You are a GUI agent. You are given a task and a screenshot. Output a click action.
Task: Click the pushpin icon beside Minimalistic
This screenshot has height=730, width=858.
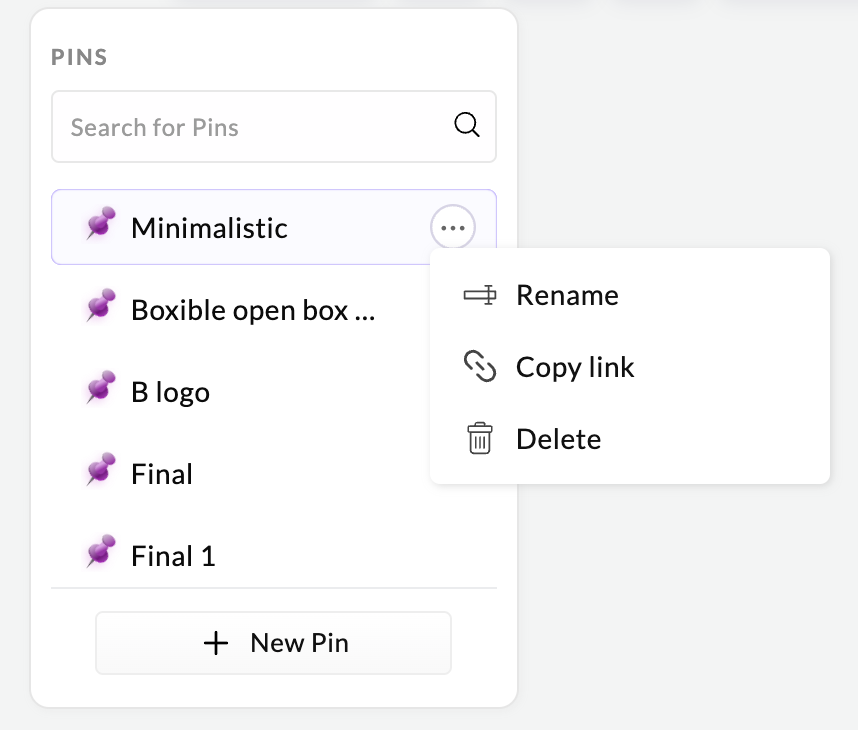click(101, 223)
